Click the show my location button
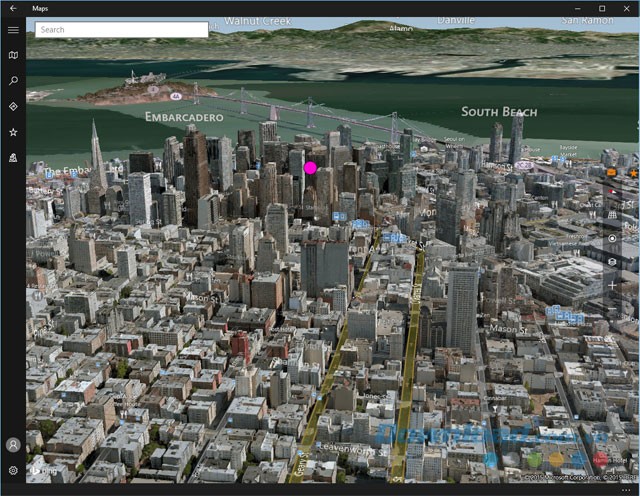The image size is (640, 496). [612, 239]
